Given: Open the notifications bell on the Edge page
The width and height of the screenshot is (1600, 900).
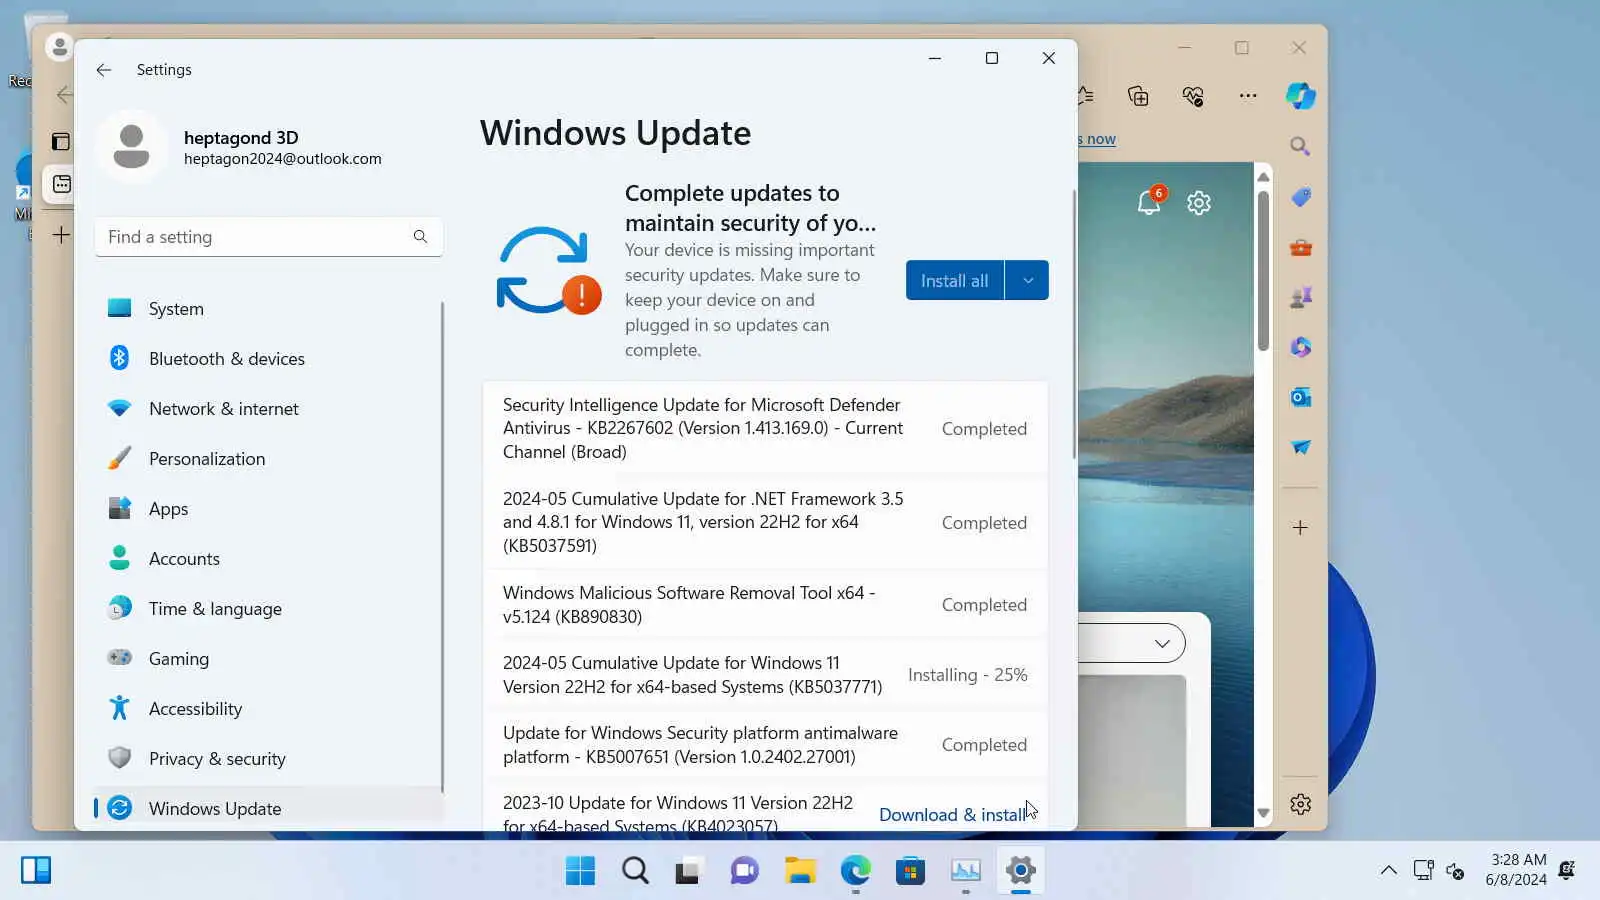Looking at the screenshot, I should 1150,202.
